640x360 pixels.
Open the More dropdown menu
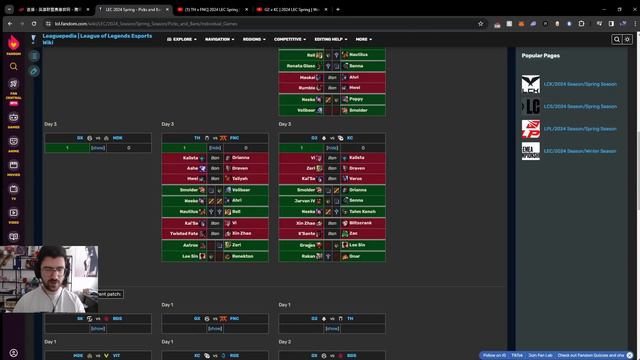coord(364,39)
